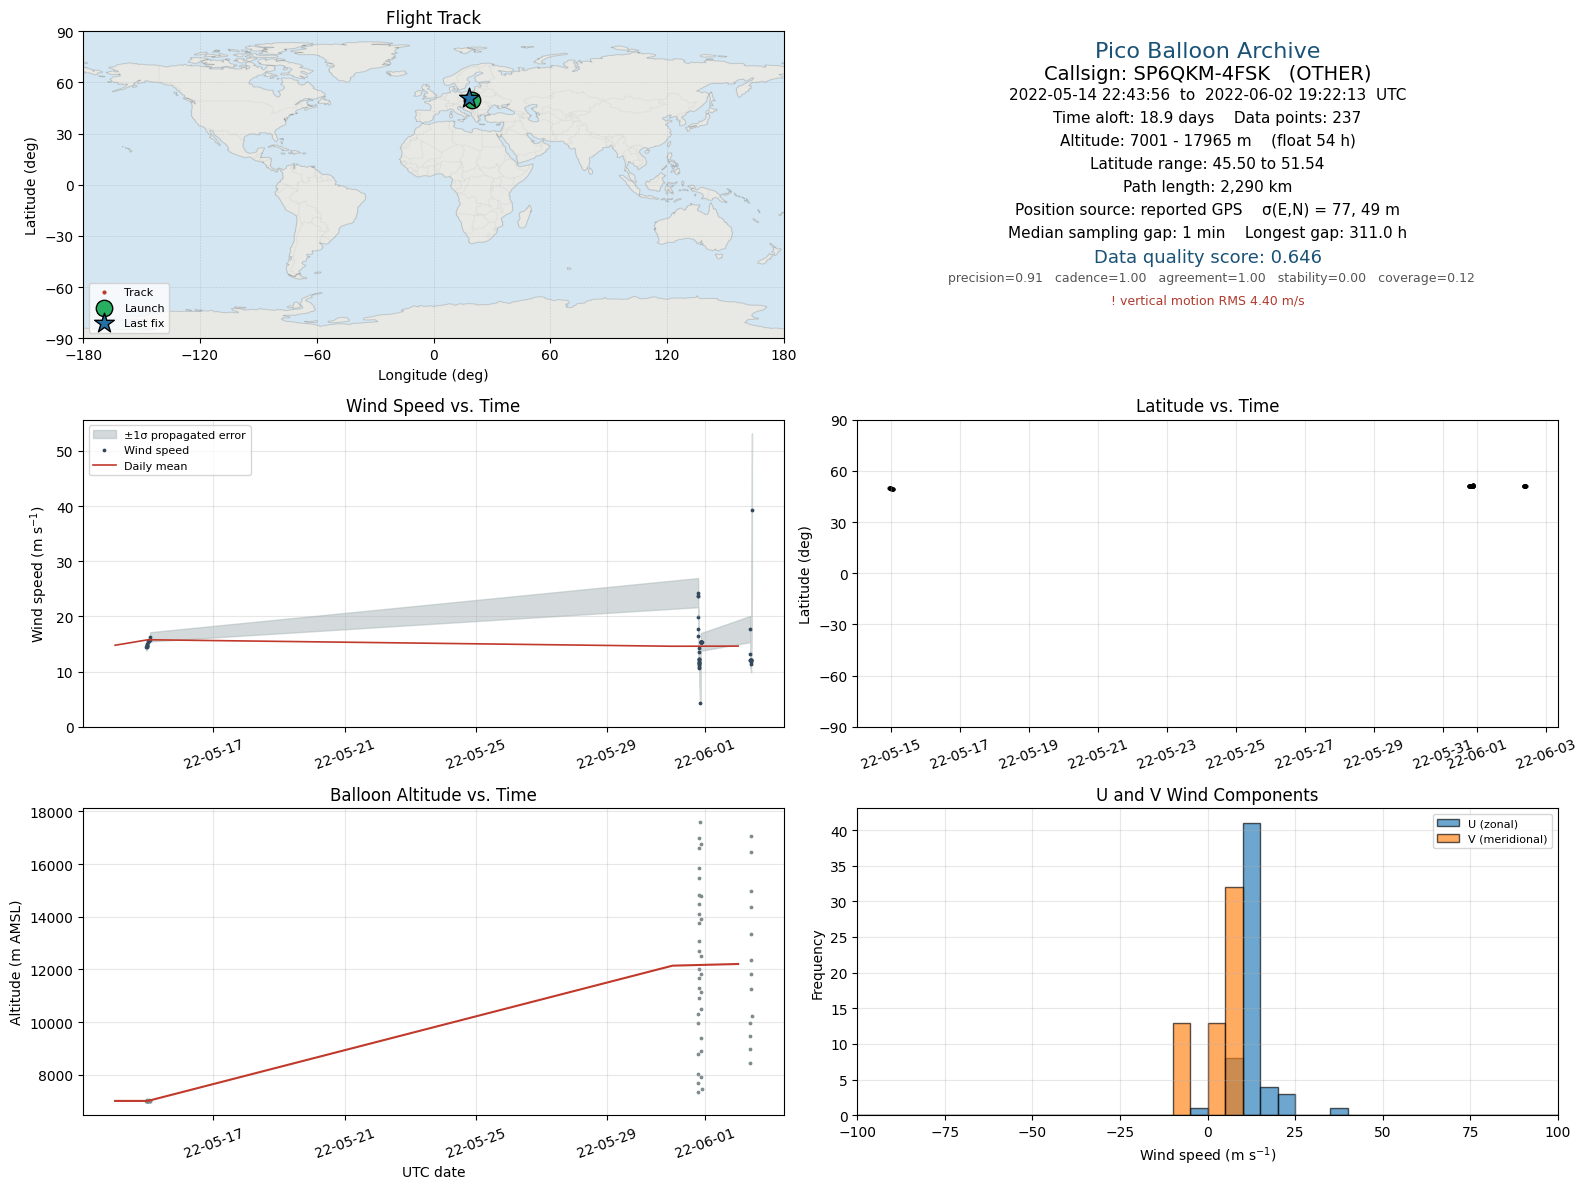The width and height of the screenshot is (1587, 1189).
Task: Select the "Last fix" label in the map legend
Action: pyautogui.click(x=144, y=323)
